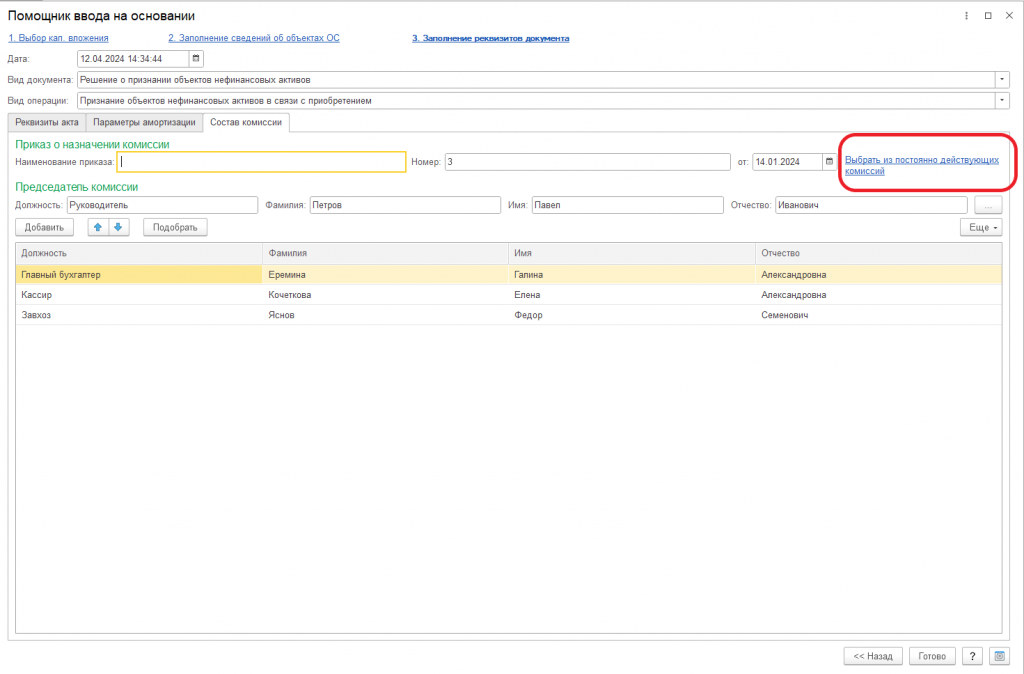
Task: Select the Завхоз row cell
Action: (139, 315)
